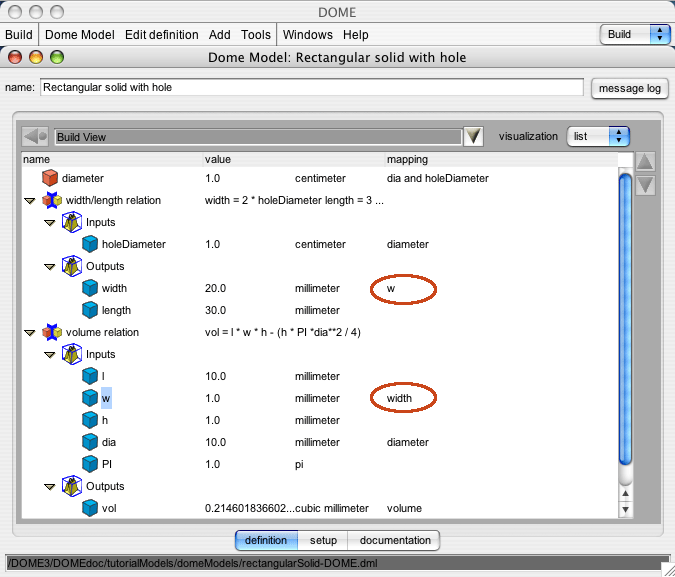Open the Windows menu
675x577 pixels.
307,34
